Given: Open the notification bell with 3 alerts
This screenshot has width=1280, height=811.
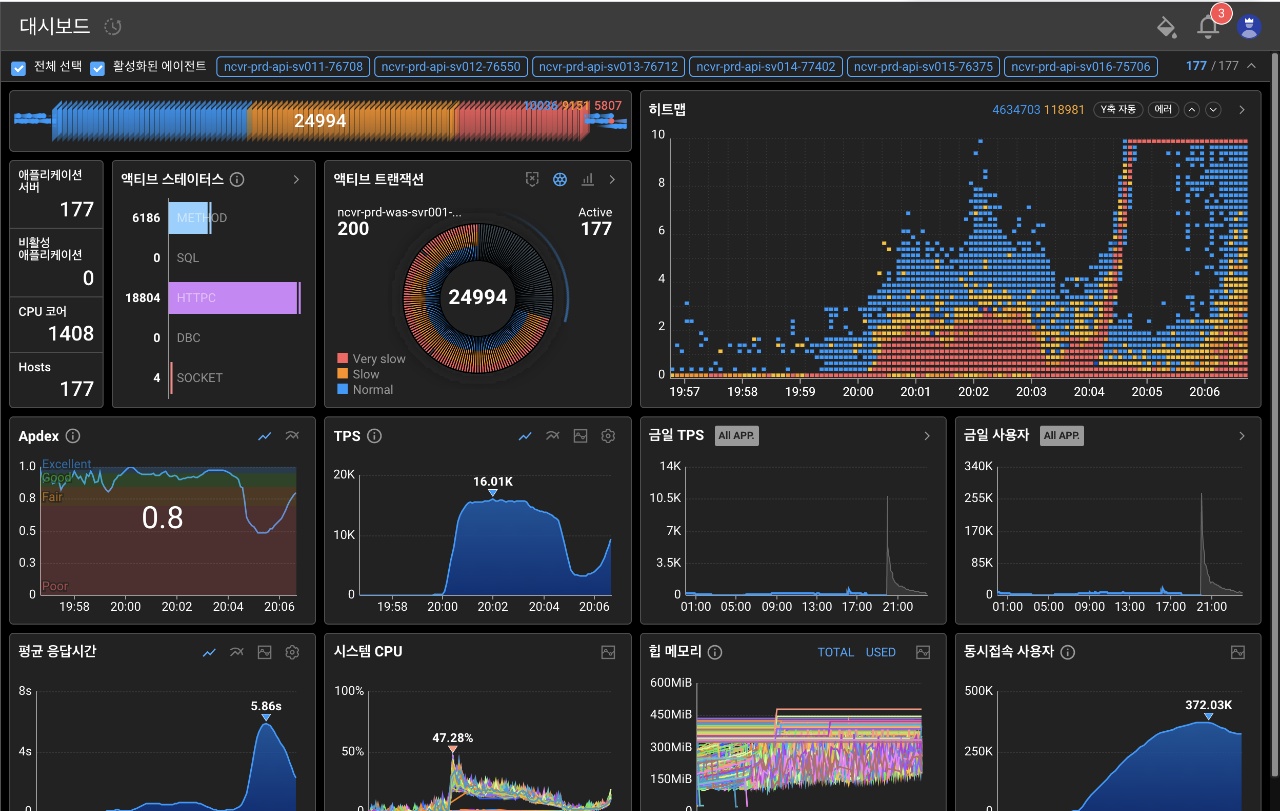Looking at the screenshot, I should (x=1208, y=27).
